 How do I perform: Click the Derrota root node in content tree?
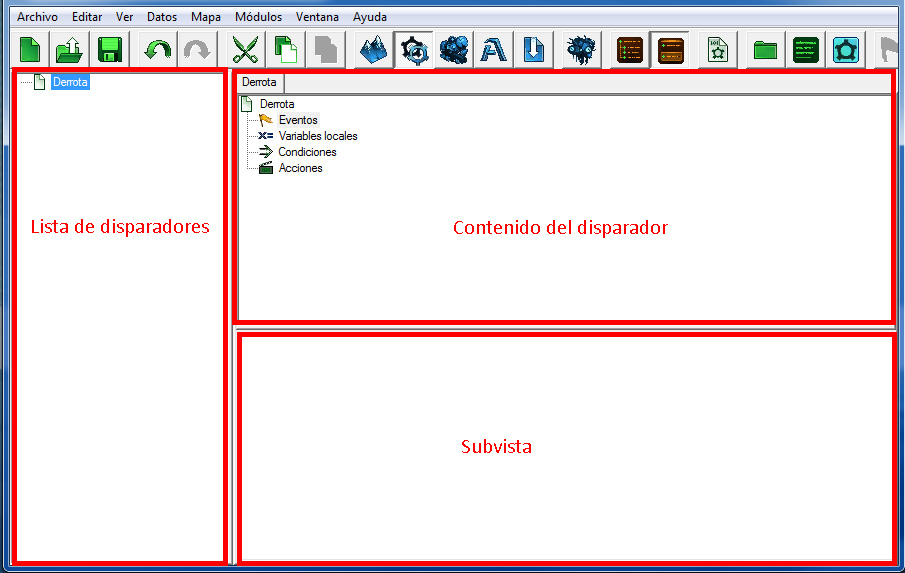pos(277,104)
